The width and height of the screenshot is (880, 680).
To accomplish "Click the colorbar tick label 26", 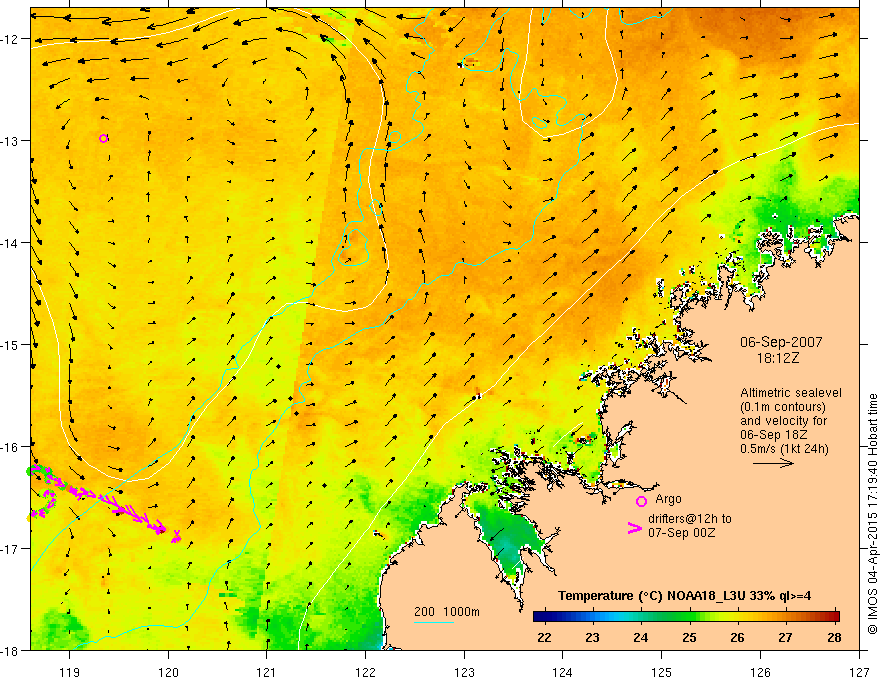I will (x=737, y=637).
